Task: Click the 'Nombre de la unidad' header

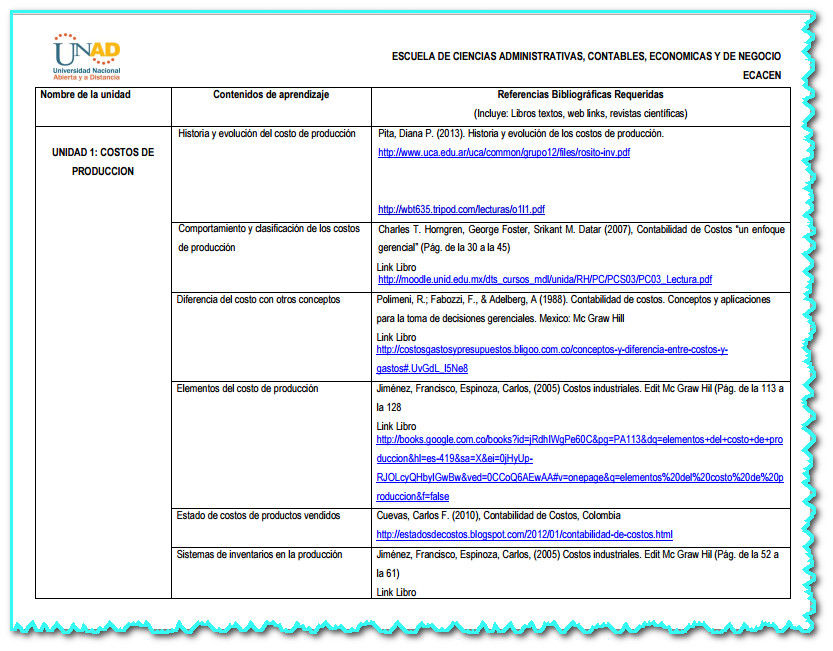Action: pos(85,95)
